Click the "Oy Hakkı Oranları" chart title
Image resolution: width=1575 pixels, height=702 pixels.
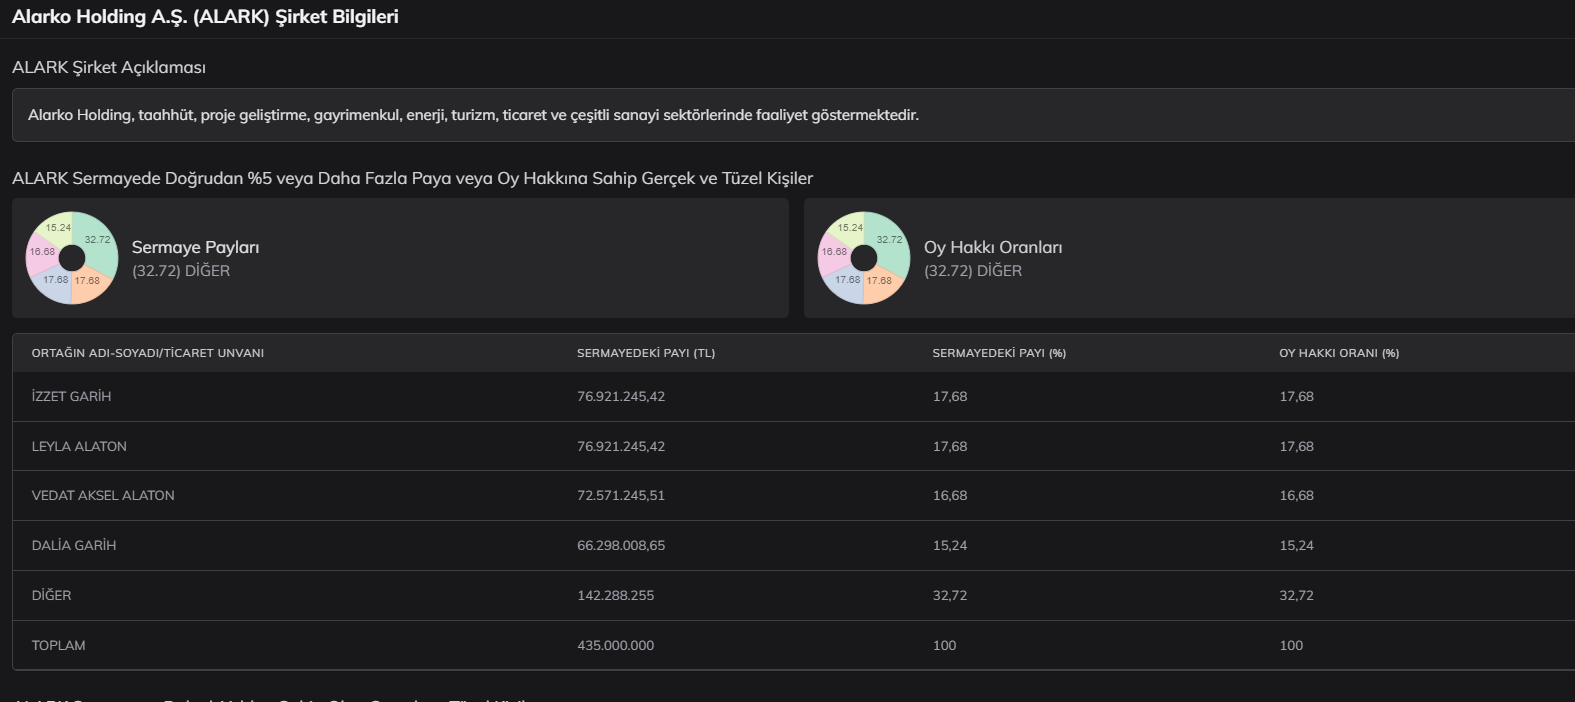click(x=993, y=247)
